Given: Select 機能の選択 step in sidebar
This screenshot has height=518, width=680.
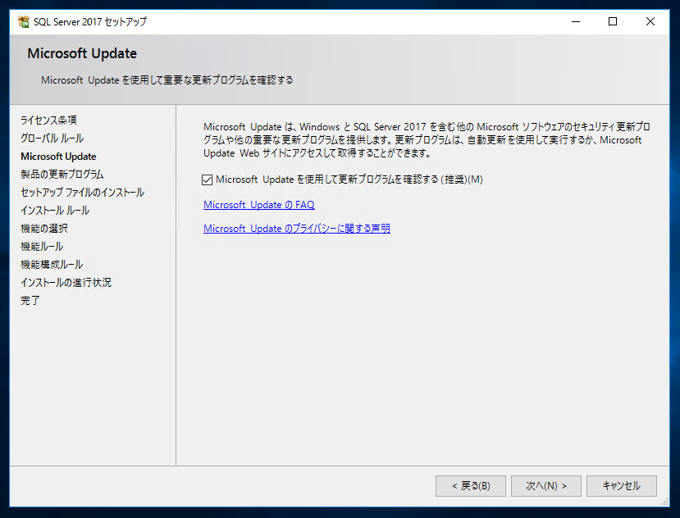Looking at the screenshot, I should (x=44, y=229).
